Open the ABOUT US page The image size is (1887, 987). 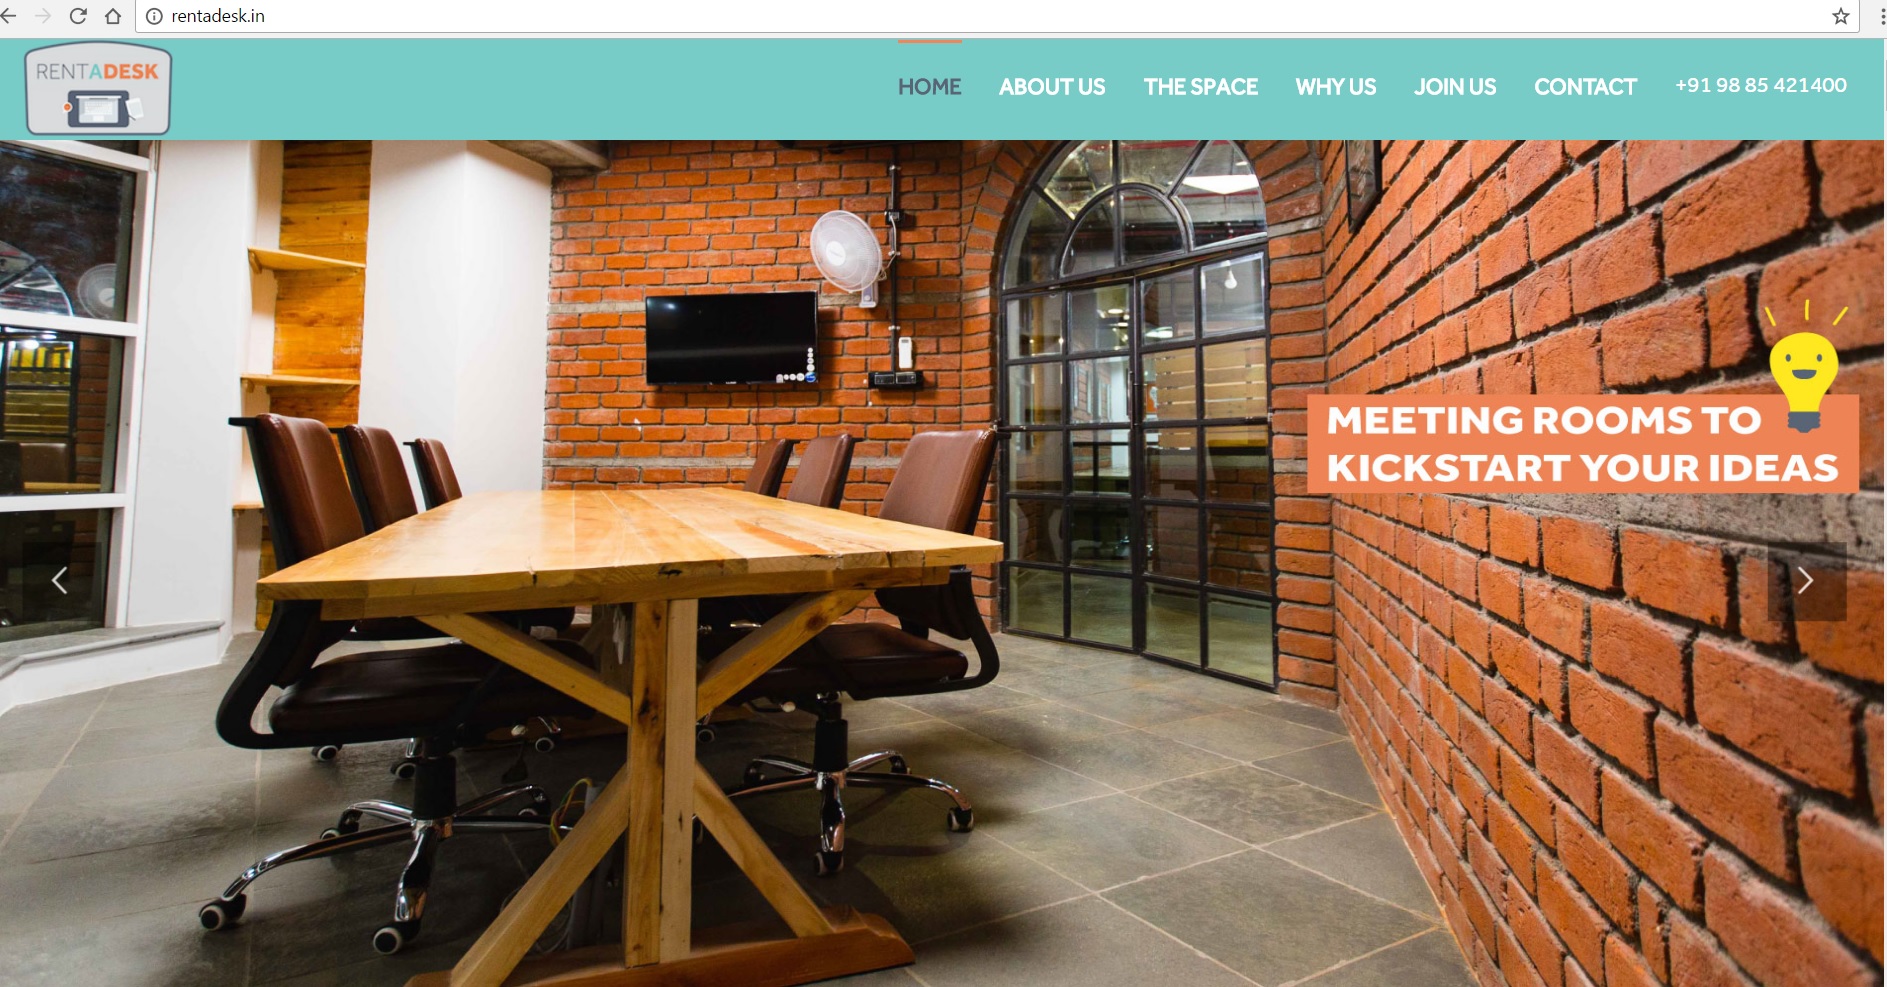[x=1052, y=87]
